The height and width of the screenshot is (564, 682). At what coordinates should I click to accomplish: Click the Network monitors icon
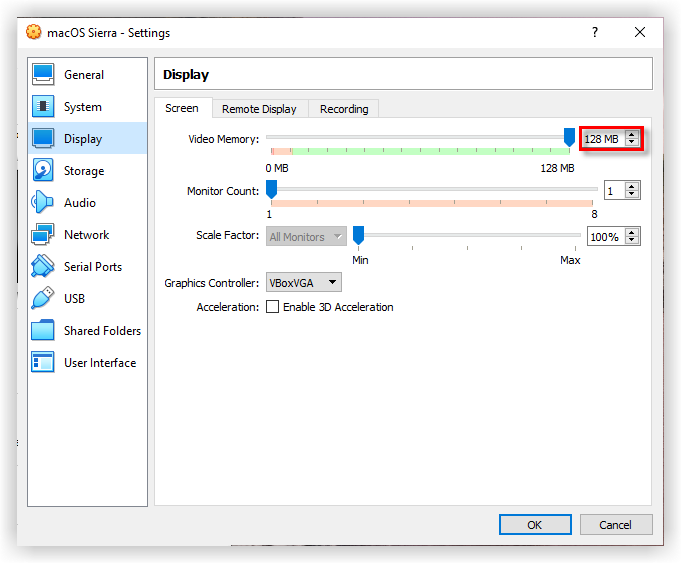[x=43, y=234]
